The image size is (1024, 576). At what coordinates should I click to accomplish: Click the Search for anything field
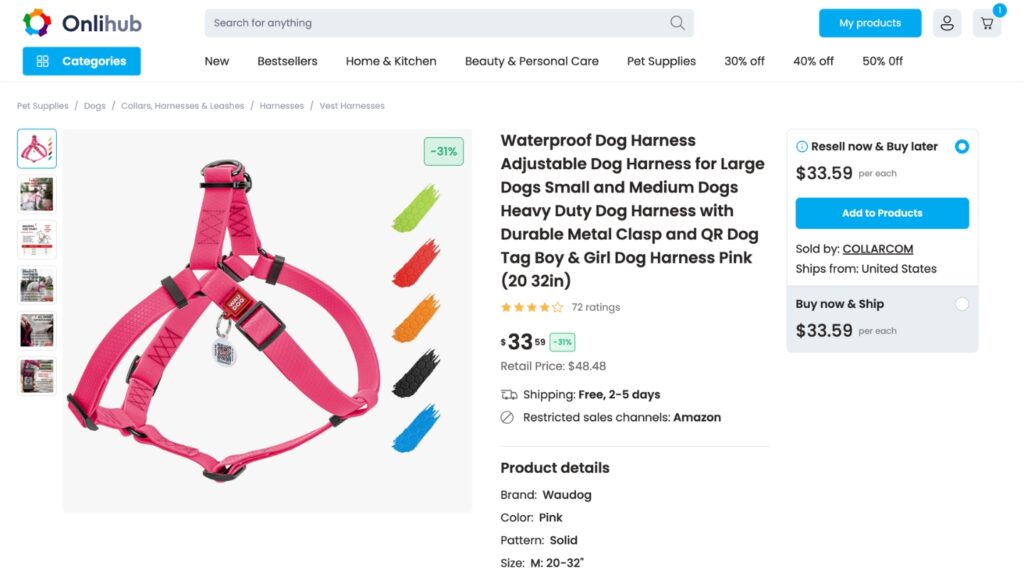point(440,23)
